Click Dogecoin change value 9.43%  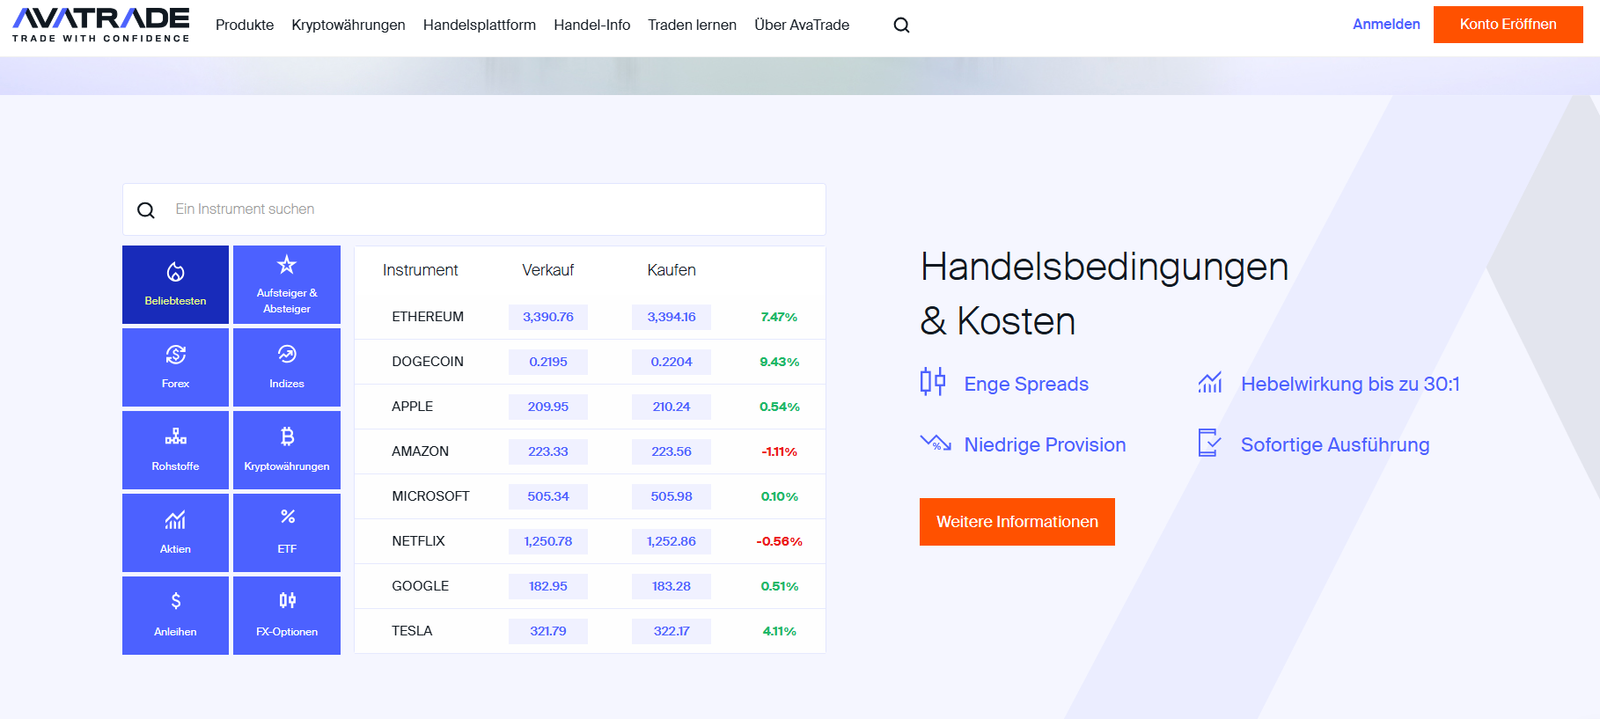(x=779, y=362)
